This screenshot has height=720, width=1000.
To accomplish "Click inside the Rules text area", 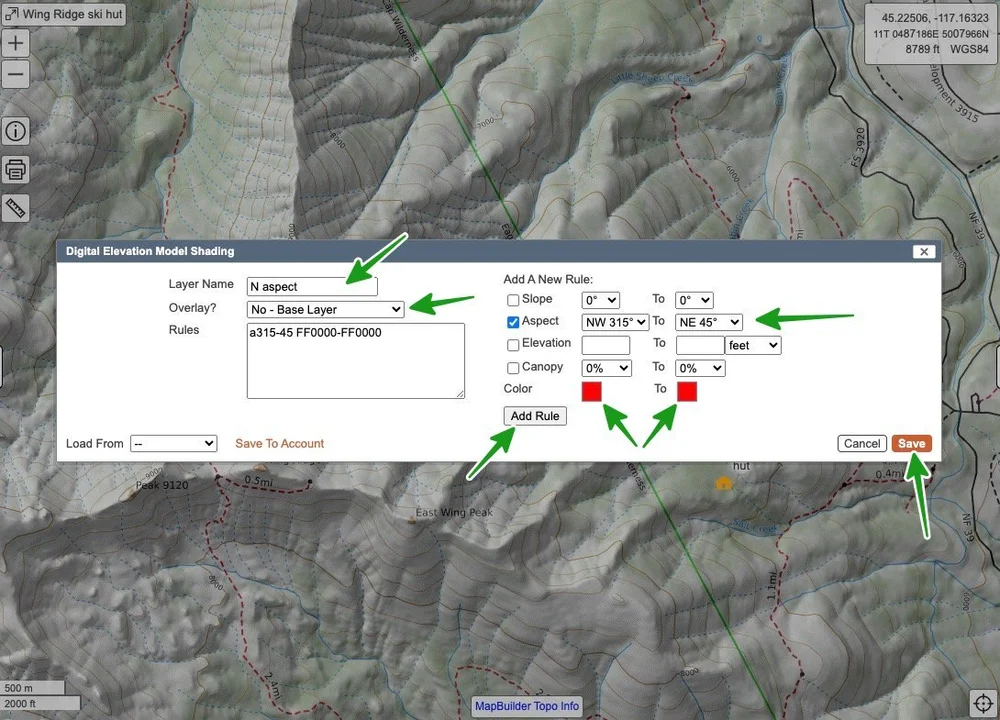I will [x=355, y=360].
